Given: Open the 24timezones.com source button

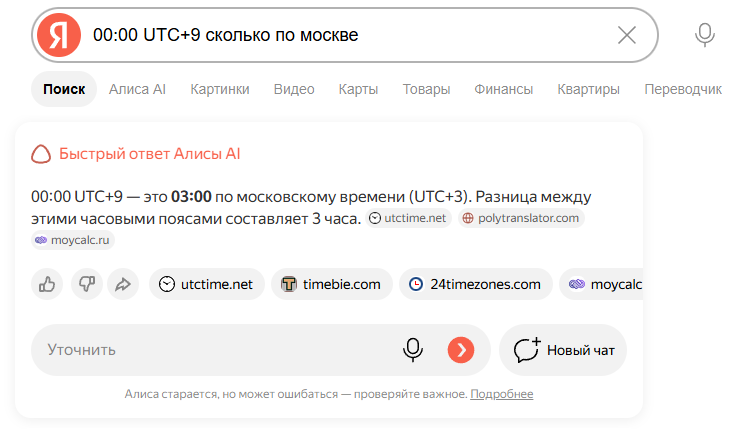Looking at the screenshot, I should pos(476,284).
